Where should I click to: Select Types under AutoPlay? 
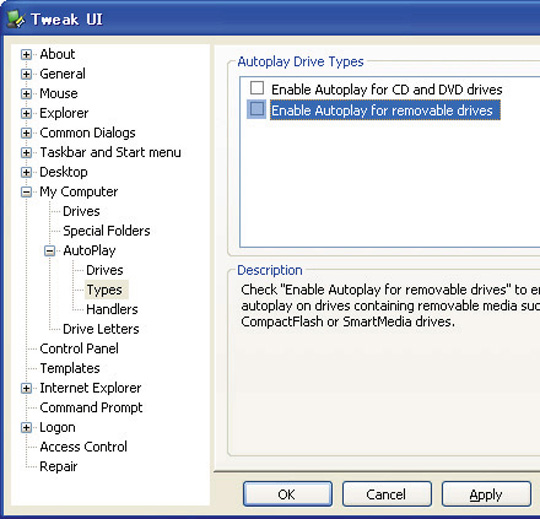click(x=104, y=290)
